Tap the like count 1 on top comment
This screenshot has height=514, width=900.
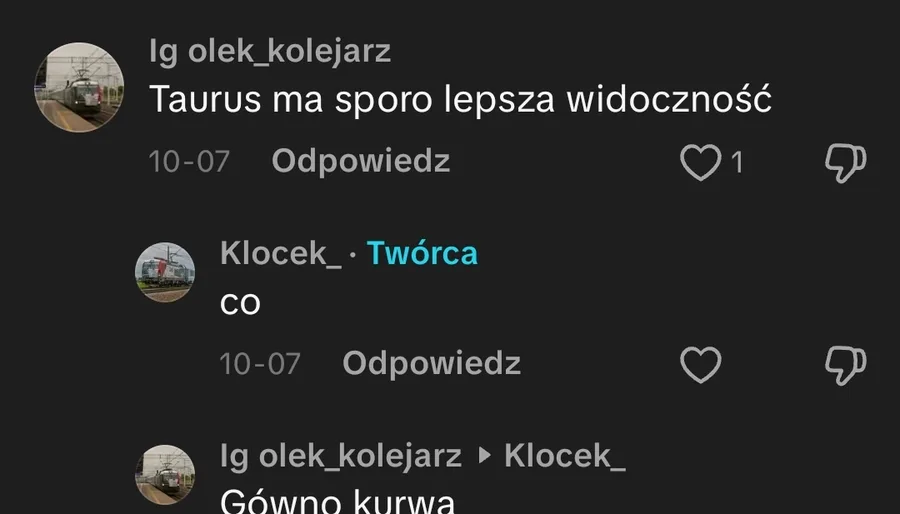(x=737, y=163)
